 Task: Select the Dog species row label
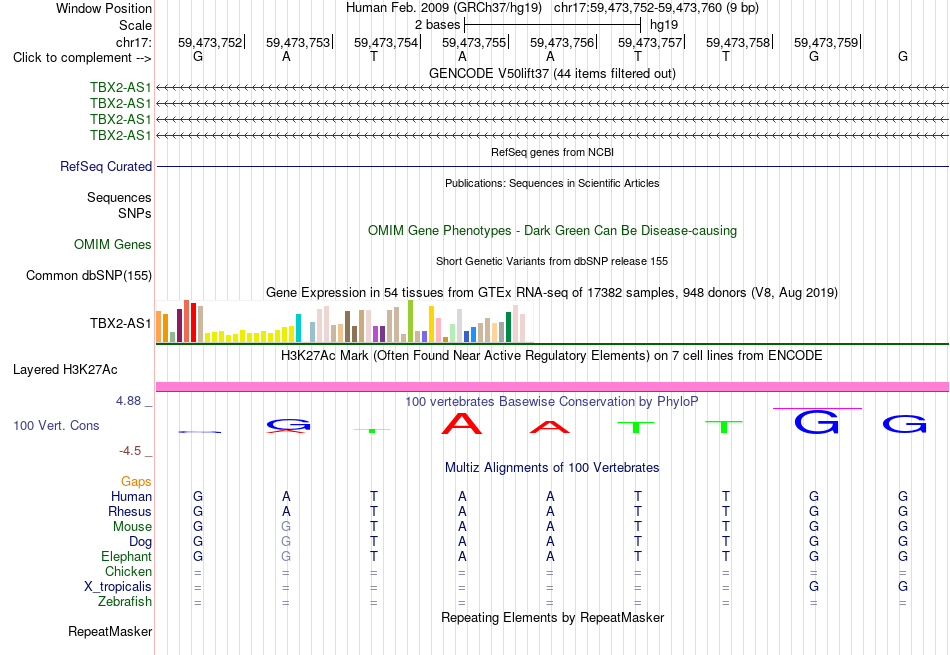pyautogui.click(x=141, y=542)
